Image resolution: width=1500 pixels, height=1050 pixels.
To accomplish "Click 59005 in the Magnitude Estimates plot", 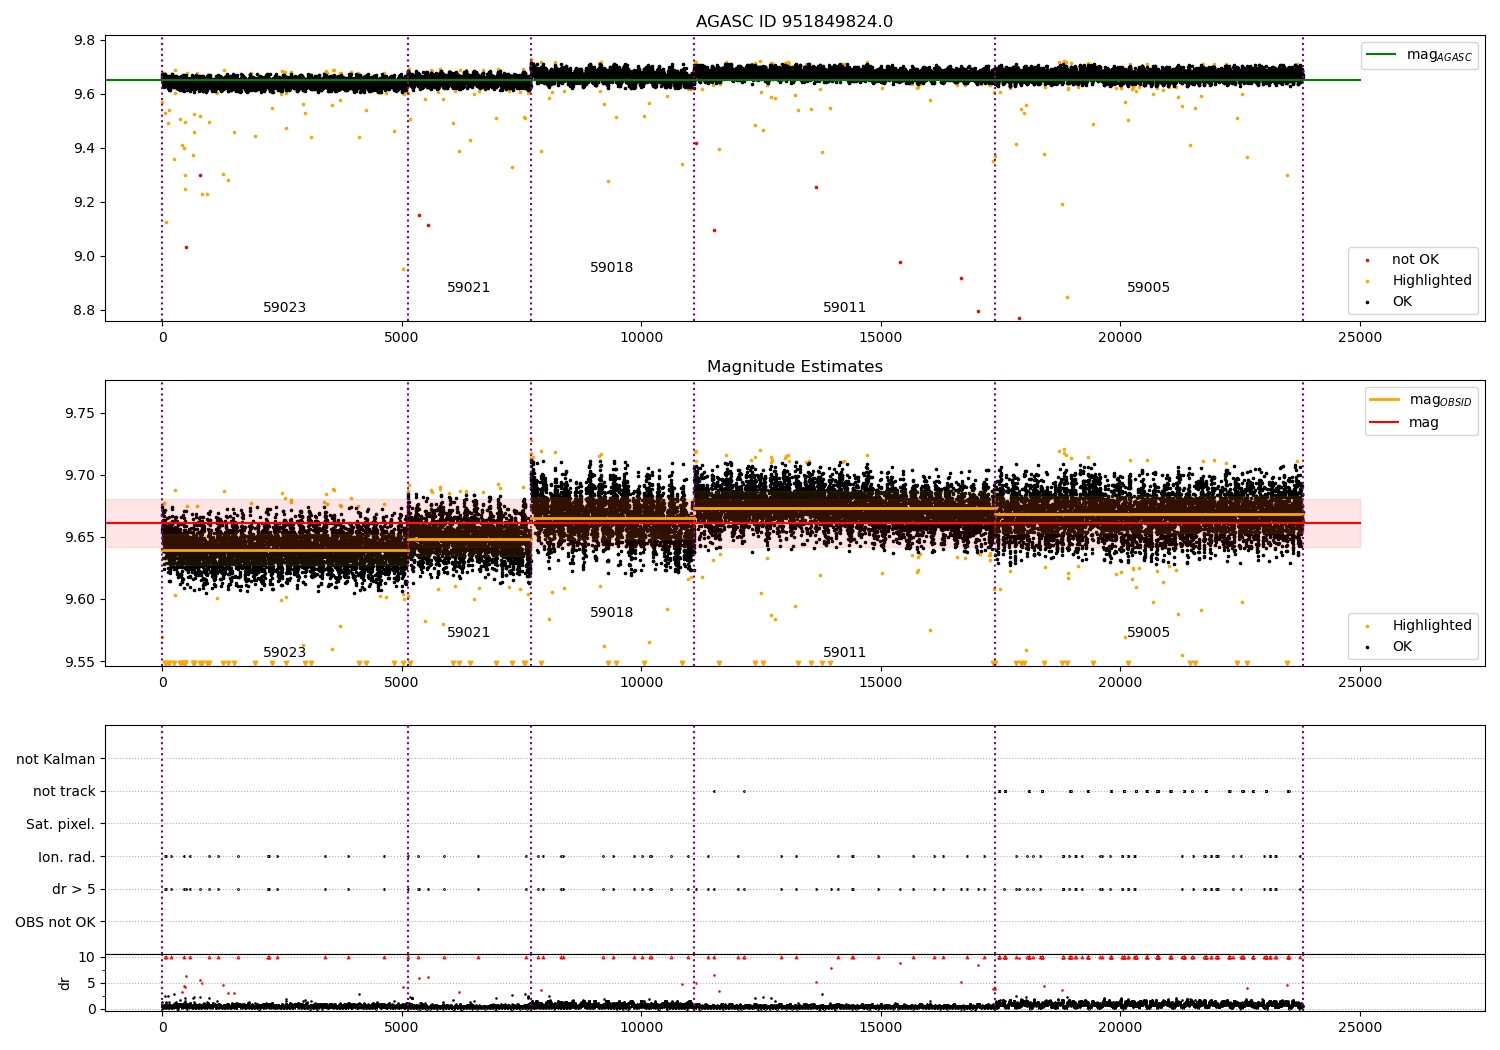I will 1148,633.
